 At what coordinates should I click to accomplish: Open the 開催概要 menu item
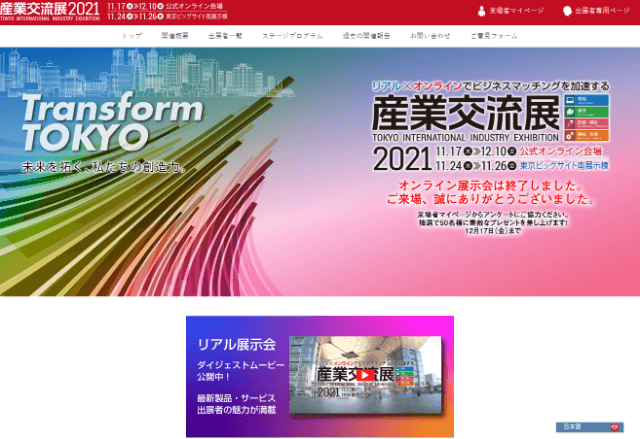pos(175,36)
